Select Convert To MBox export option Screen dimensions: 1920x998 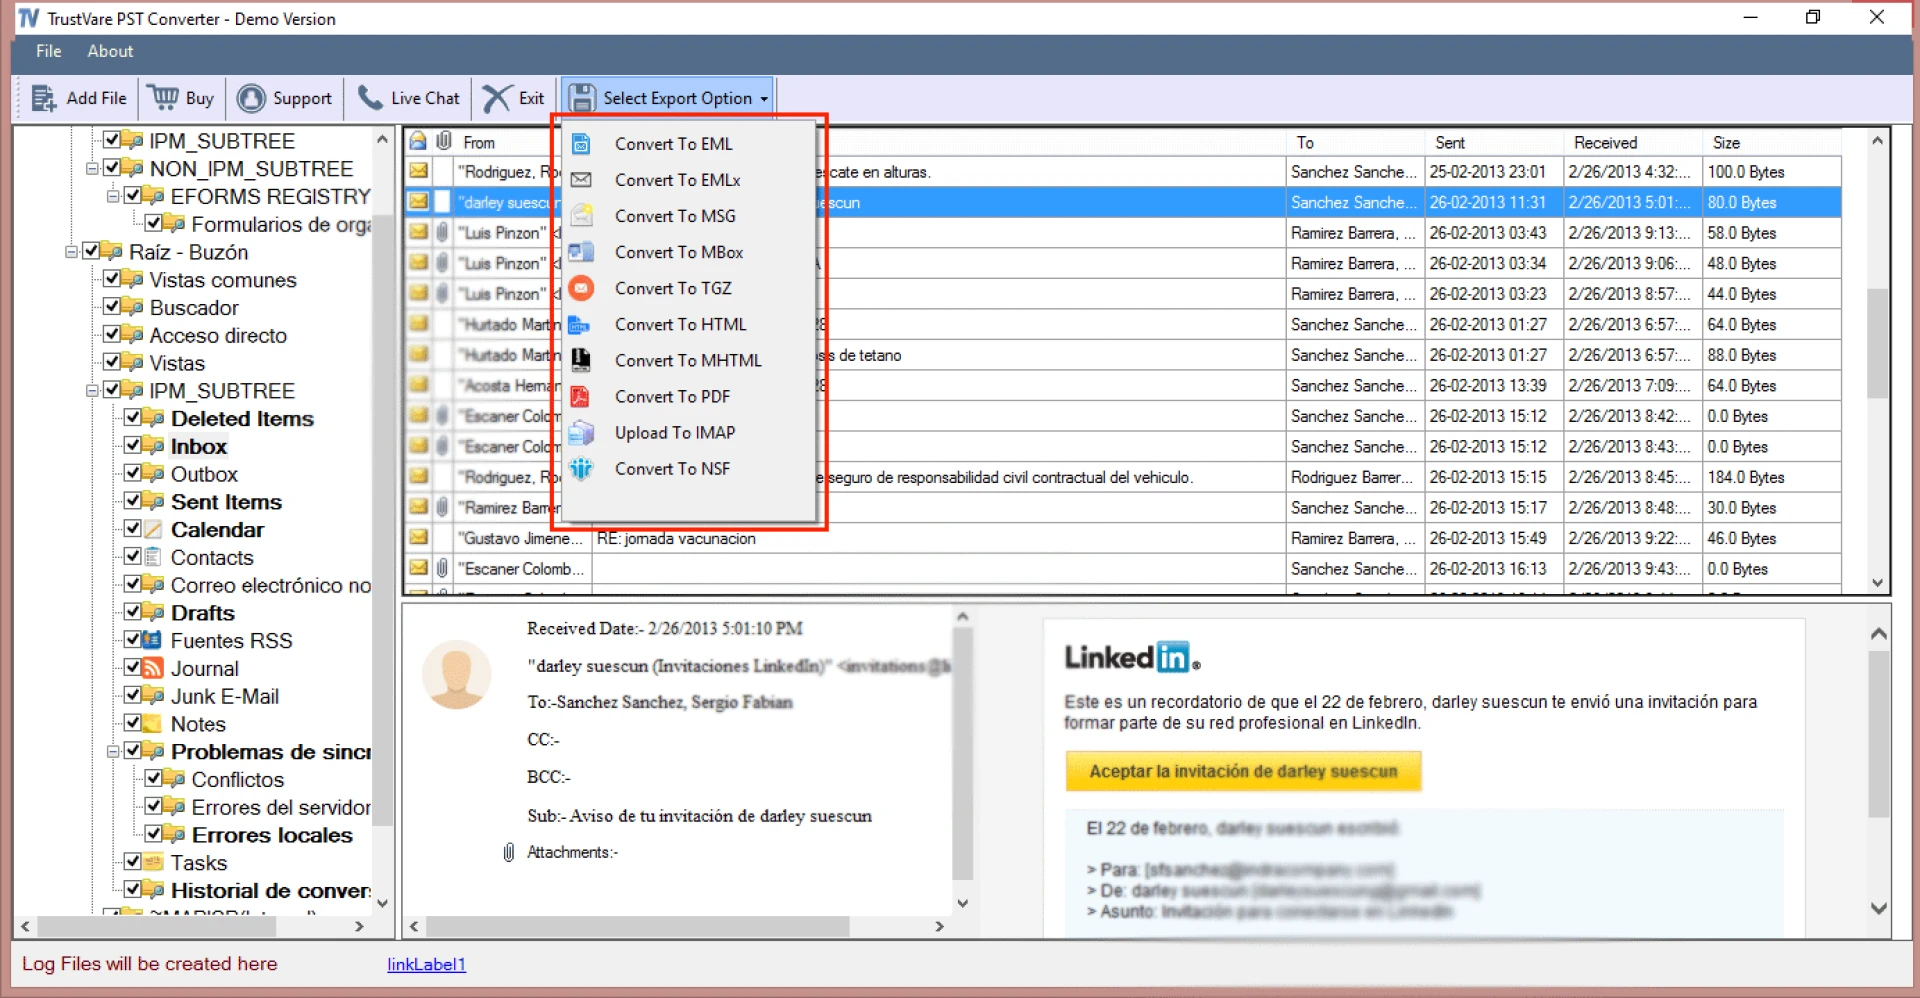[x=679, y=252]
